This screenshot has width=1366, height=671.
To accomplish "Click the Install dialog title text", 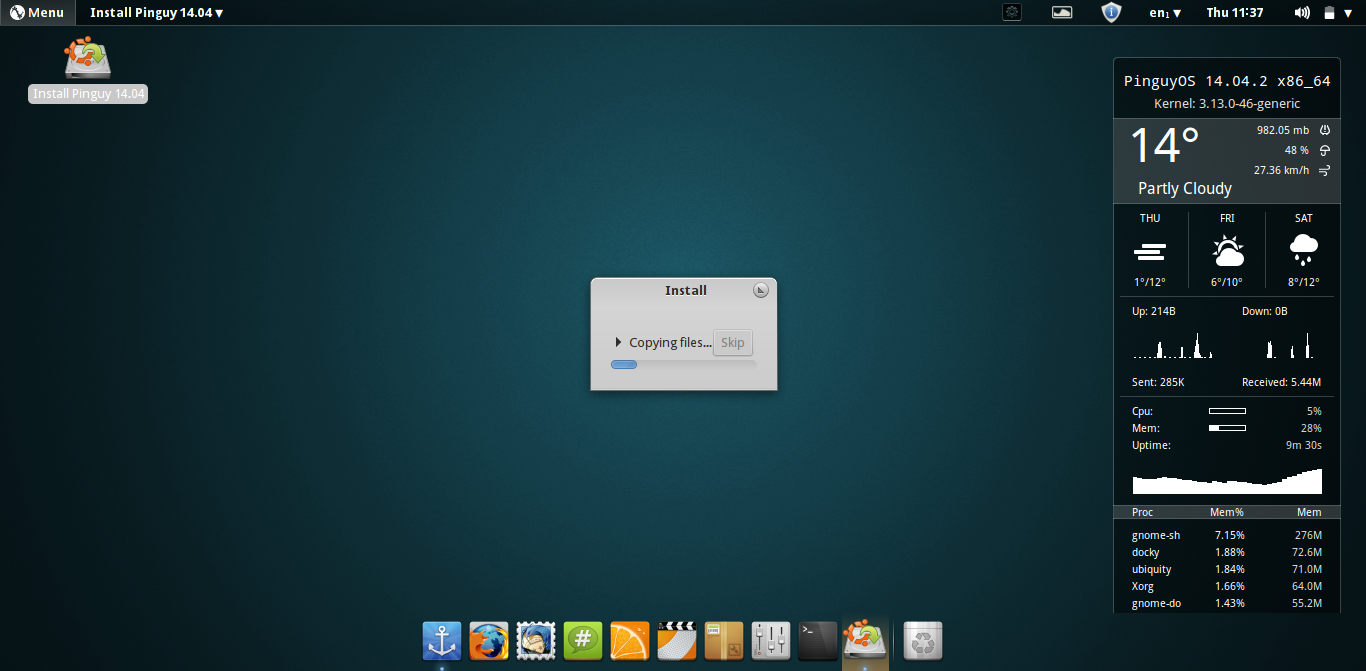I will 686,290.
